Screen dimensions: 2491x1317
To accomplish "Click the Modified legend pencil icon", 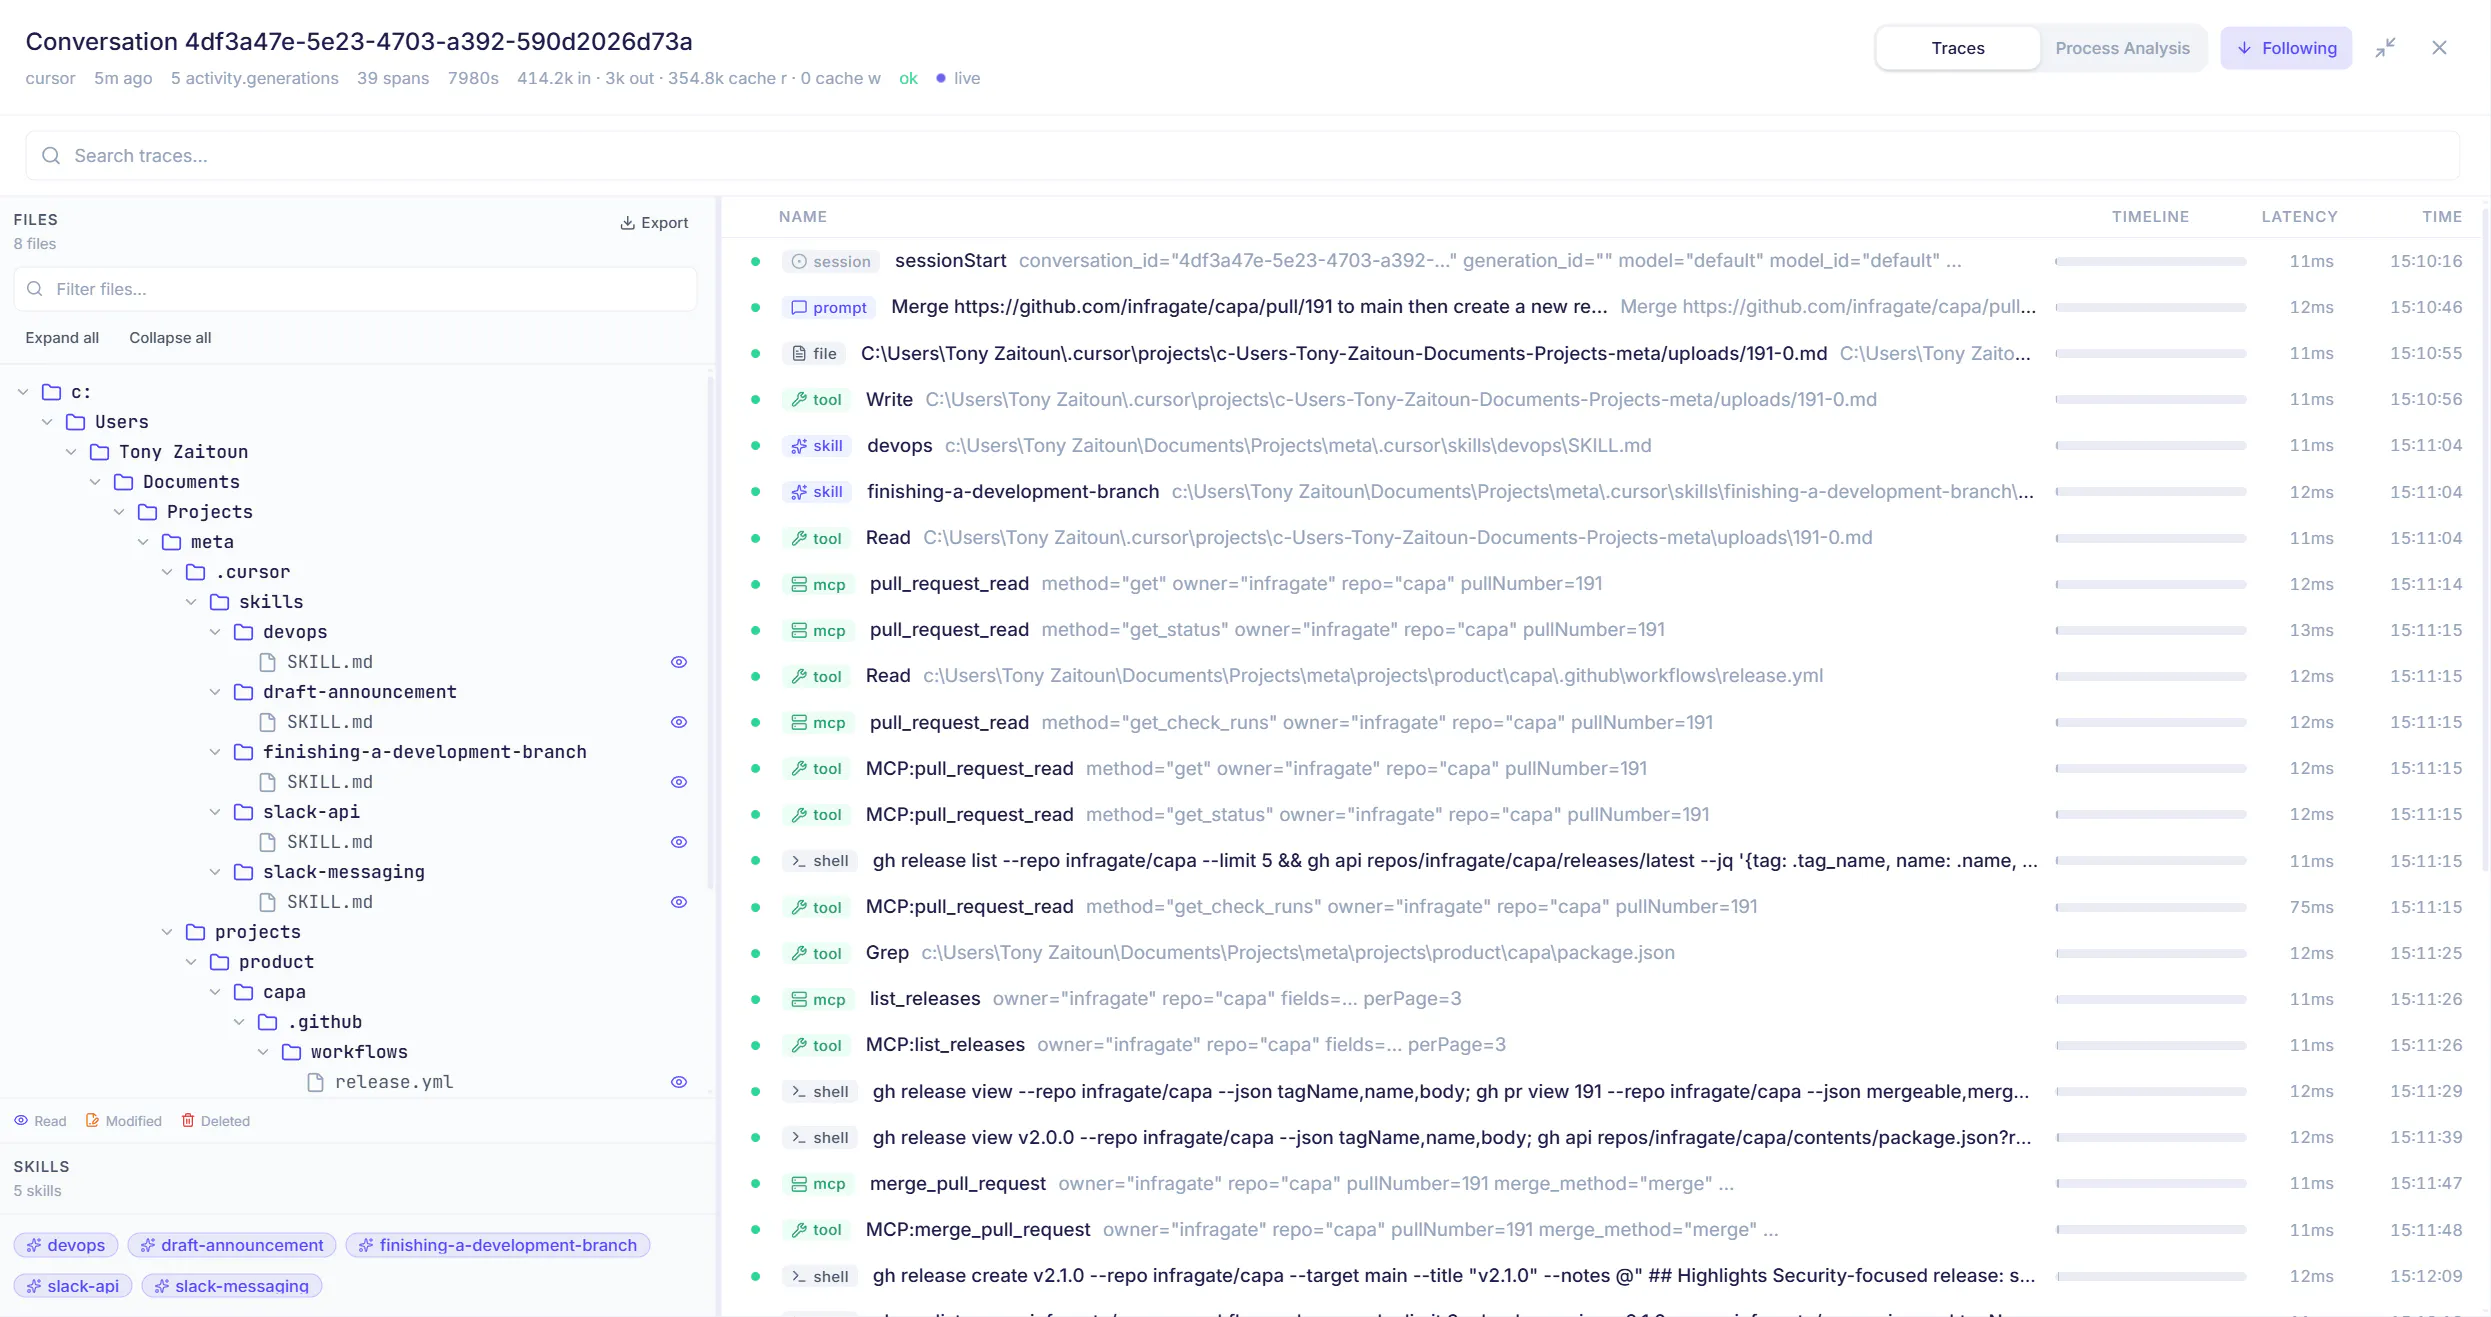I will 92,1121.
